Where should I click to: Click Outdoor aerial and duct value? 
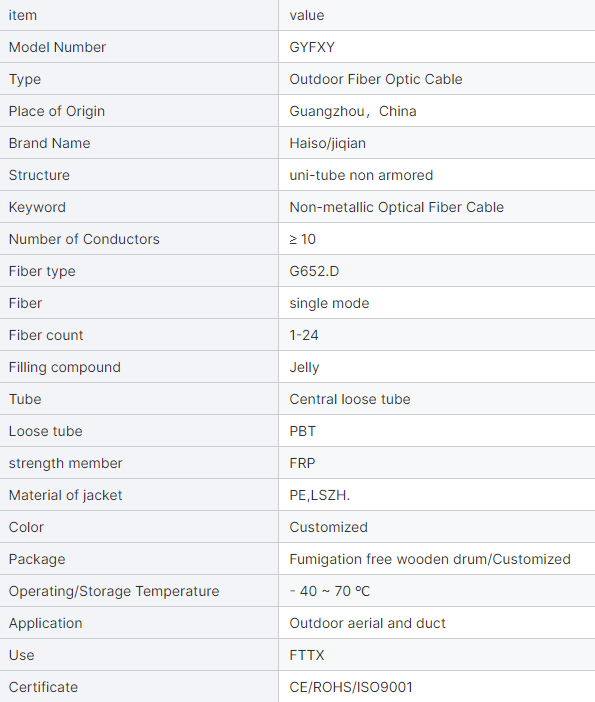click(368, 623)
